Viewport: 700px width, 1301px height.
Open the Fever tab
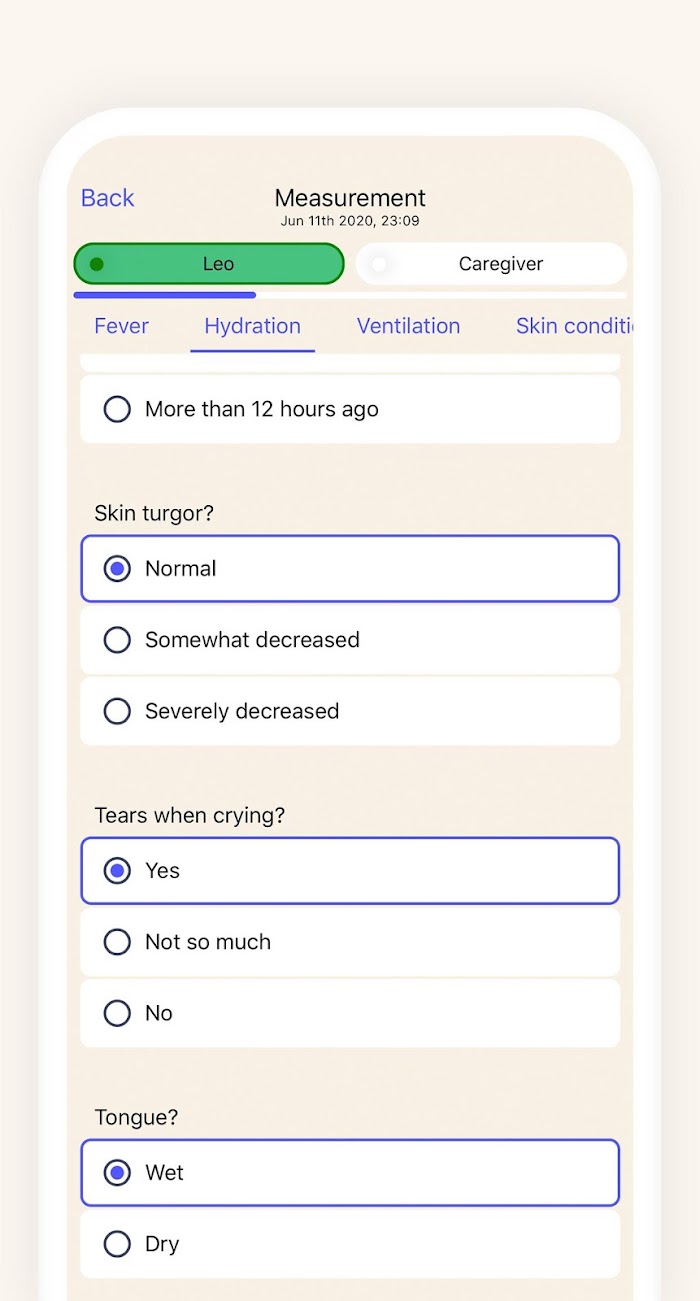tap(121, 326)
